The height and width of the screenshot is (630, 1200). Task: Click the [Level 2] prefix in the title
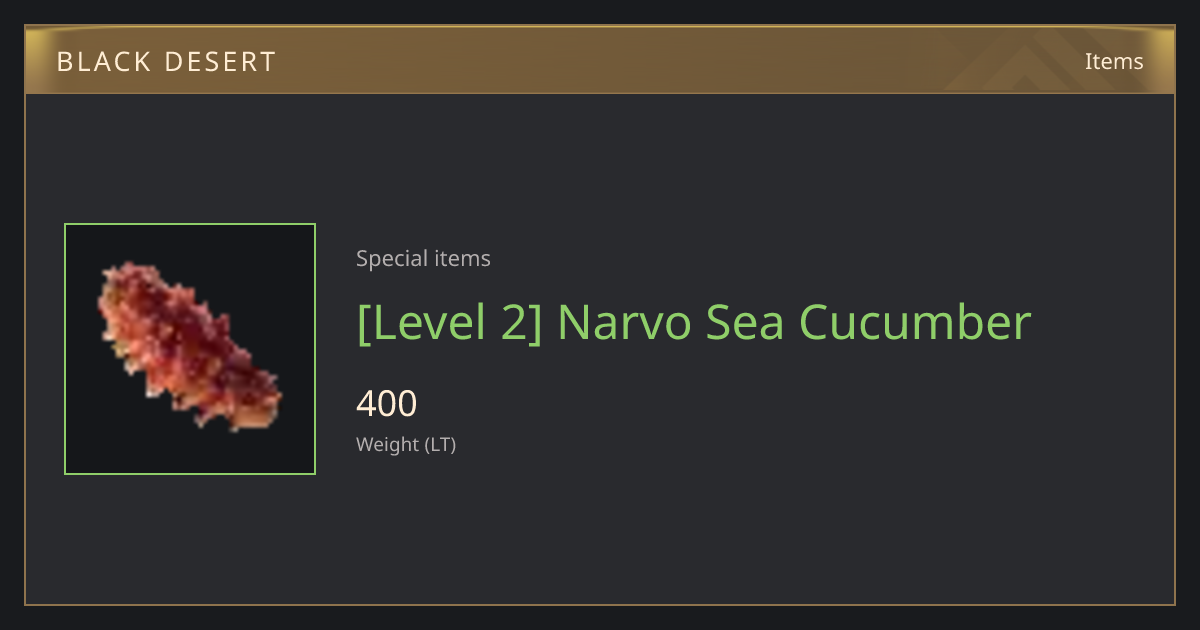pos(449,323)
